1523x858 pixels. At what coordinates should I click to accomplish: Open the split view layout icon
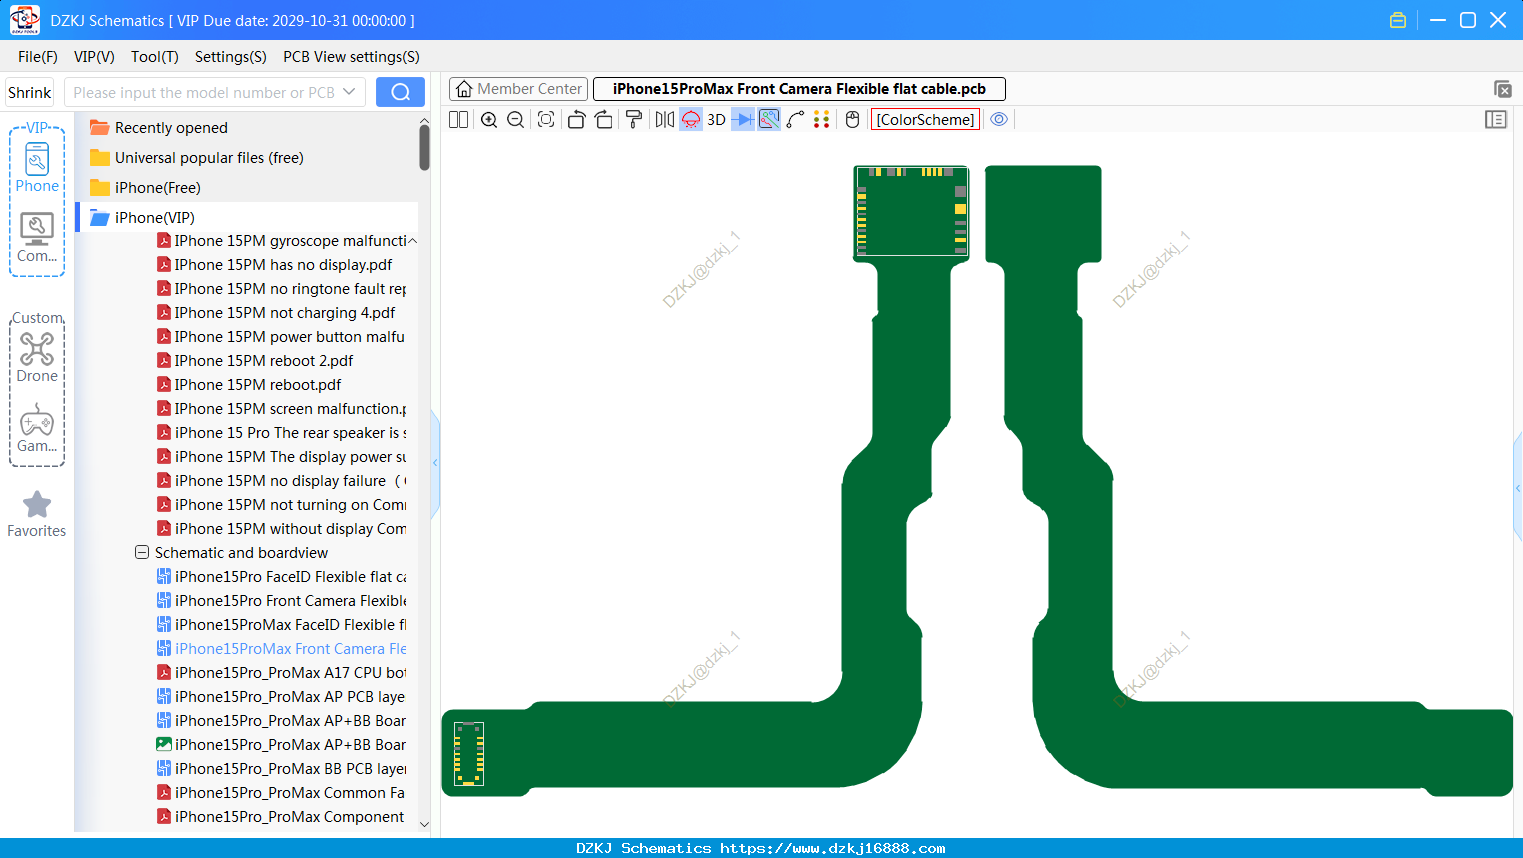click(x=458, y=120)
